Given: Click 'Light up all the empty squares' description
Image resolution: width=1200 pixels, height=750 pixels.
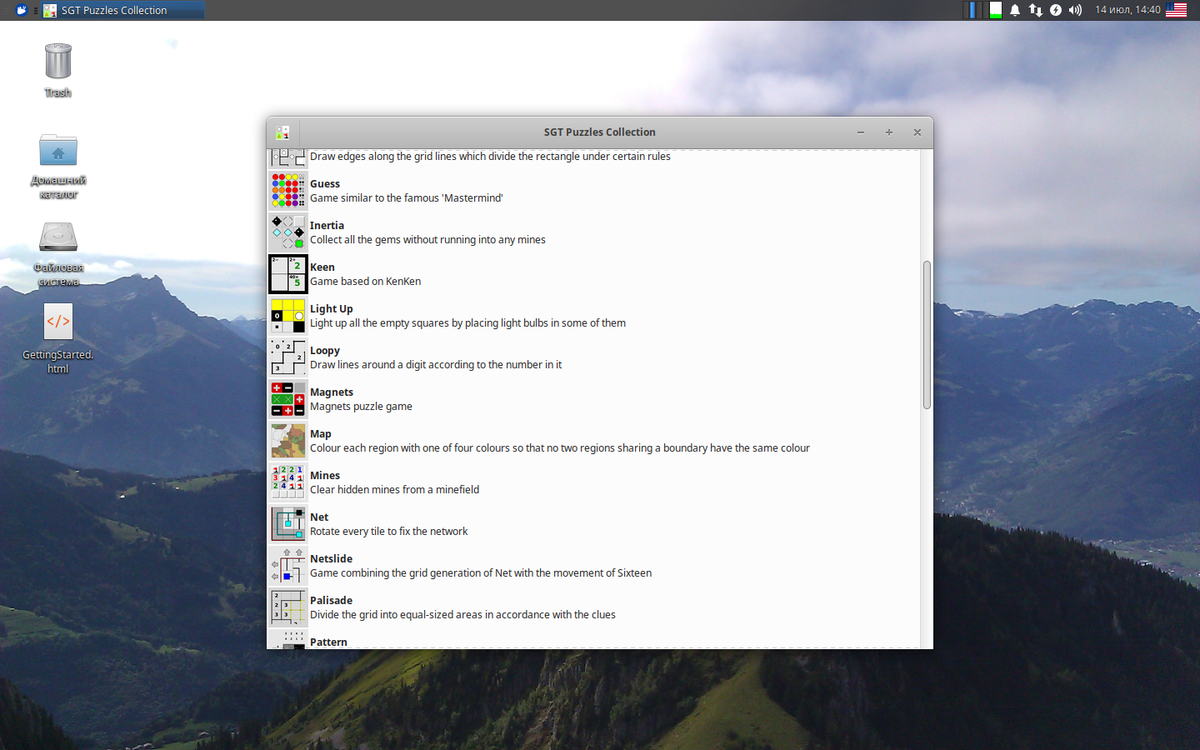Looking at the screenshot, I should (x=468, y=323).
